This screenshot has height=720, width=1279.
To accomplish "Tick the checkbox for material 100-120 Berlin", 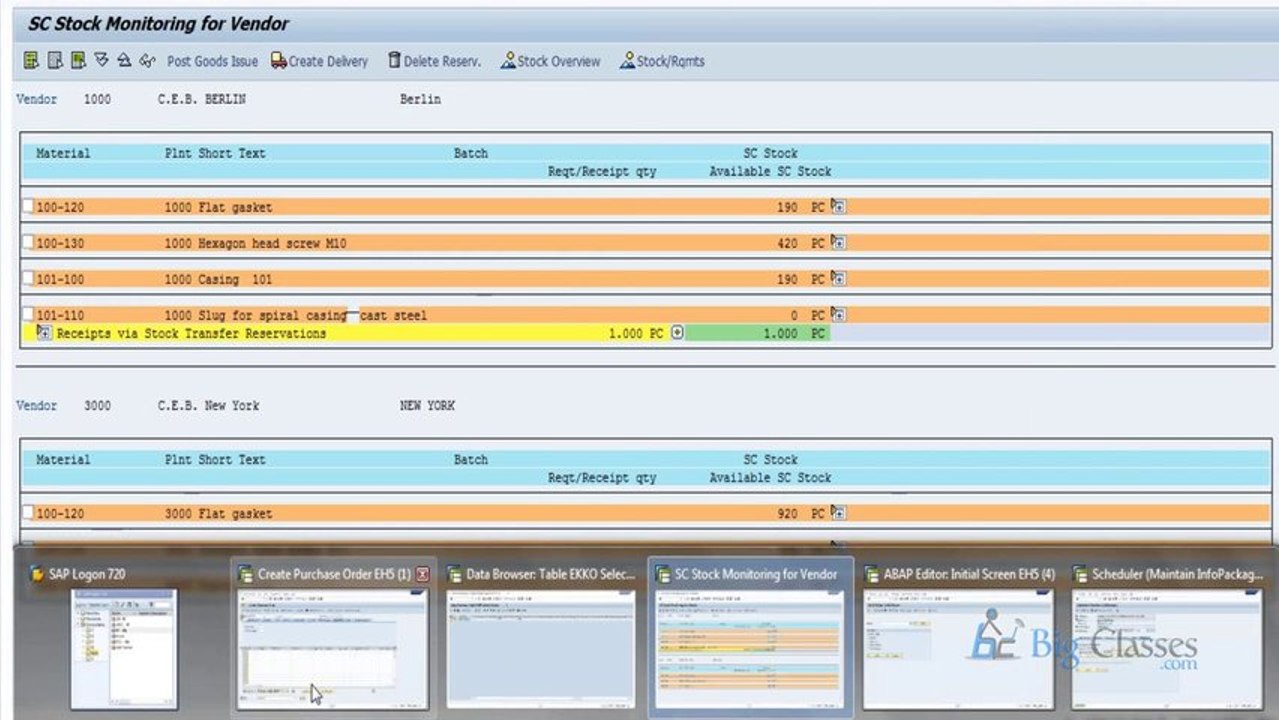I will tap(28, 206).
